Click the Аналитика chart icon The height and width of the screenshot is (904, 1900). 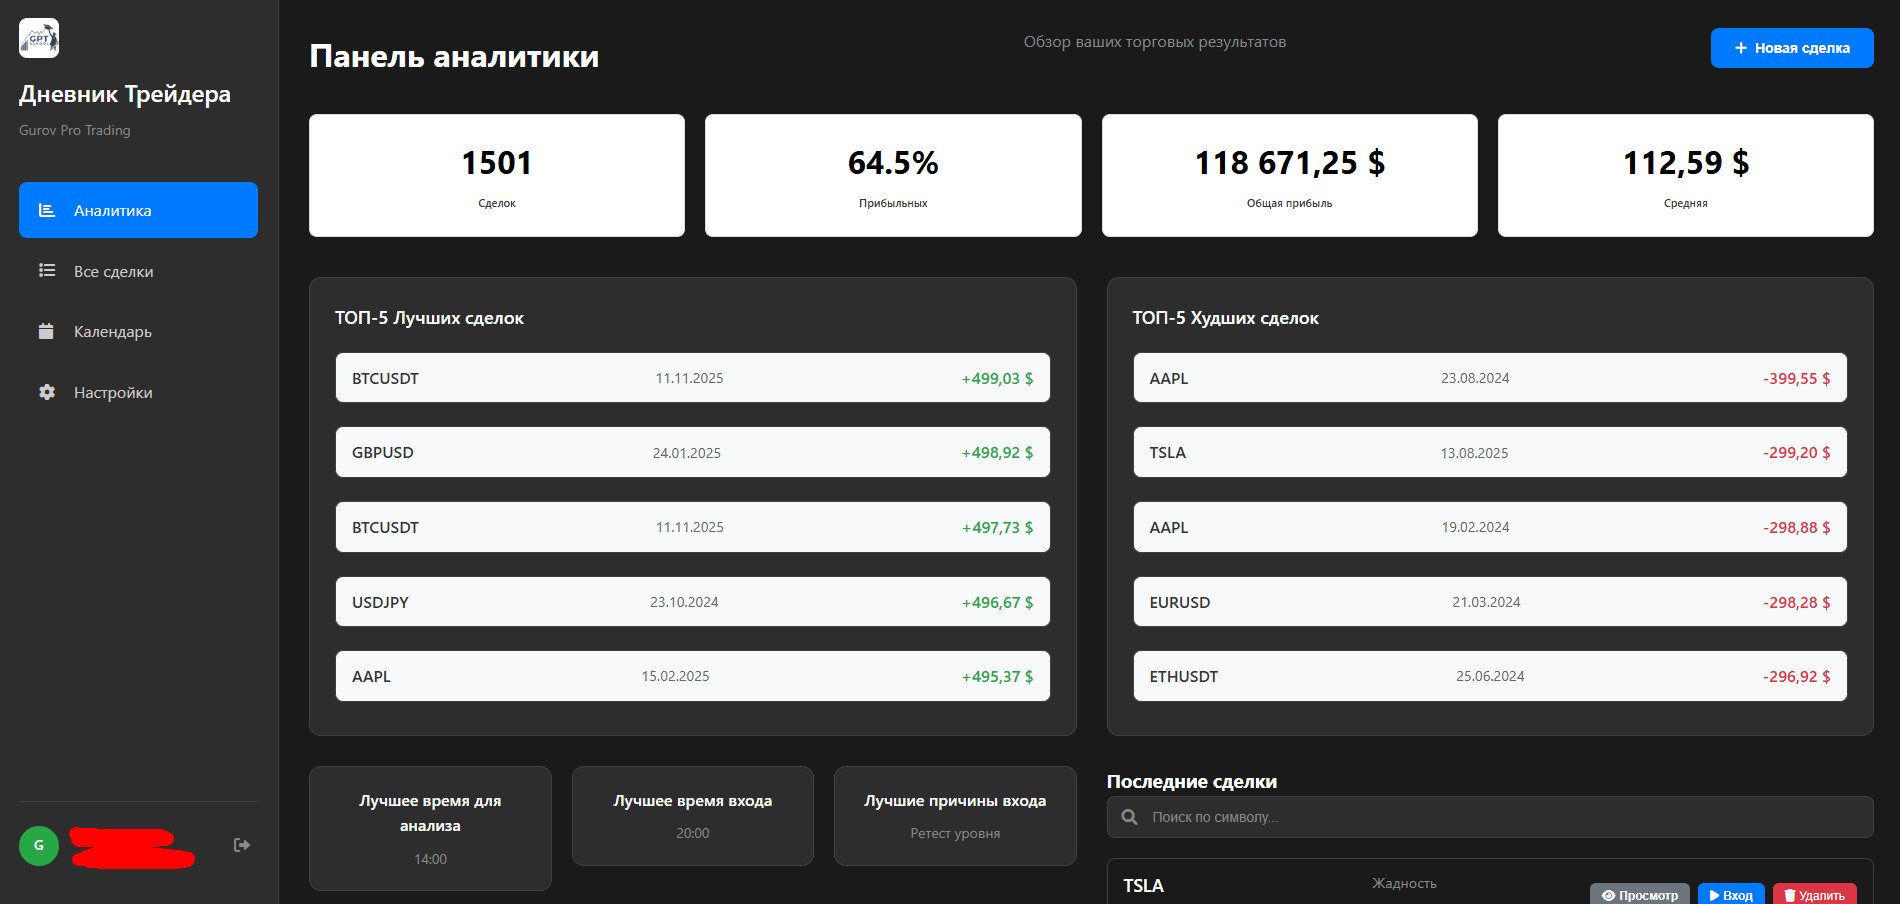[47, 210]
